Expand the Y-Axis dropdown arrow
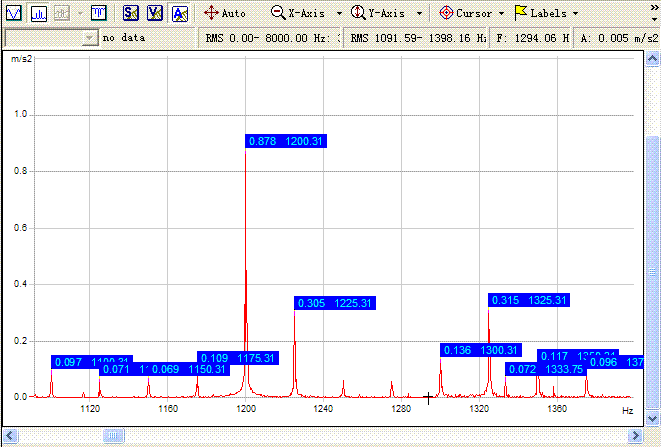 419,13
